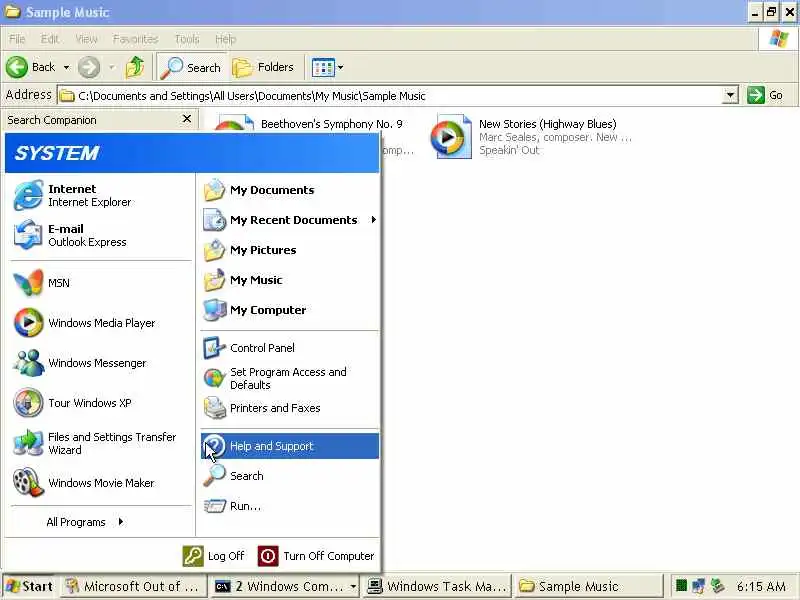
Task: Open Internet Explorer from the Start menu
Action: coord(100,195)
